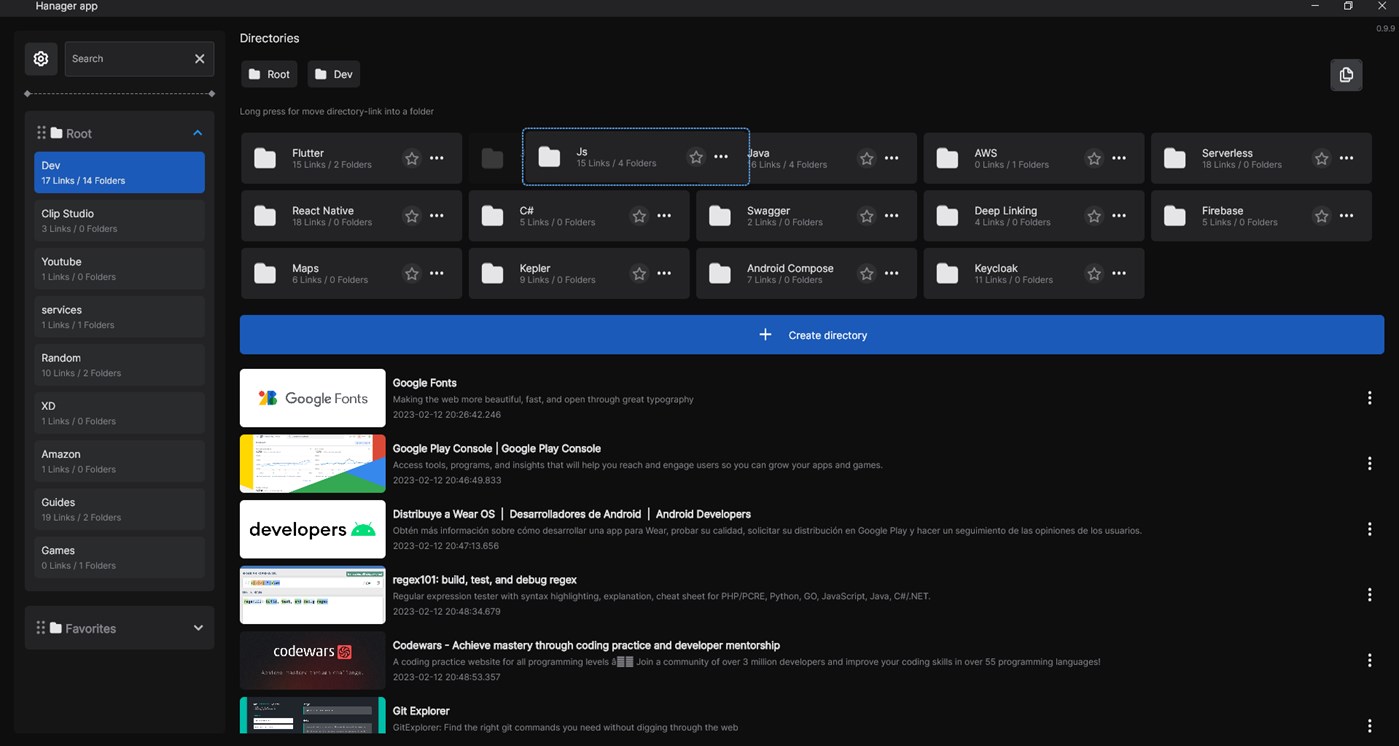Open regex101 link options menu
The height and width of the screenshot is (746, 1399).
pyautogui.click(x=1369, y=595)
